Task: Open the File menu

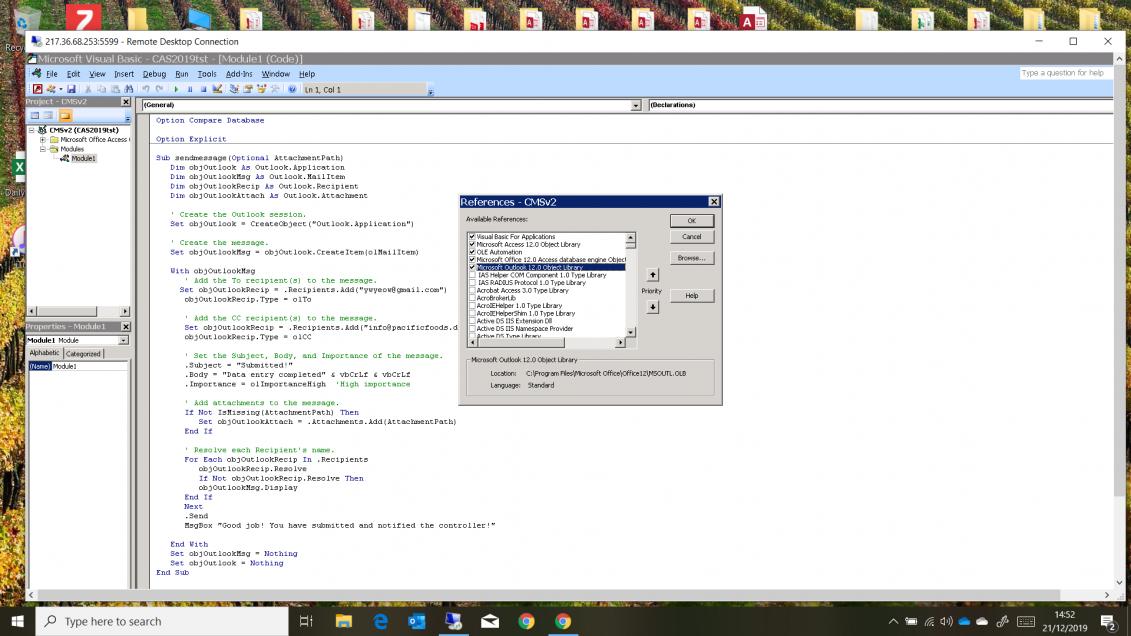Action: pos(52,74)
